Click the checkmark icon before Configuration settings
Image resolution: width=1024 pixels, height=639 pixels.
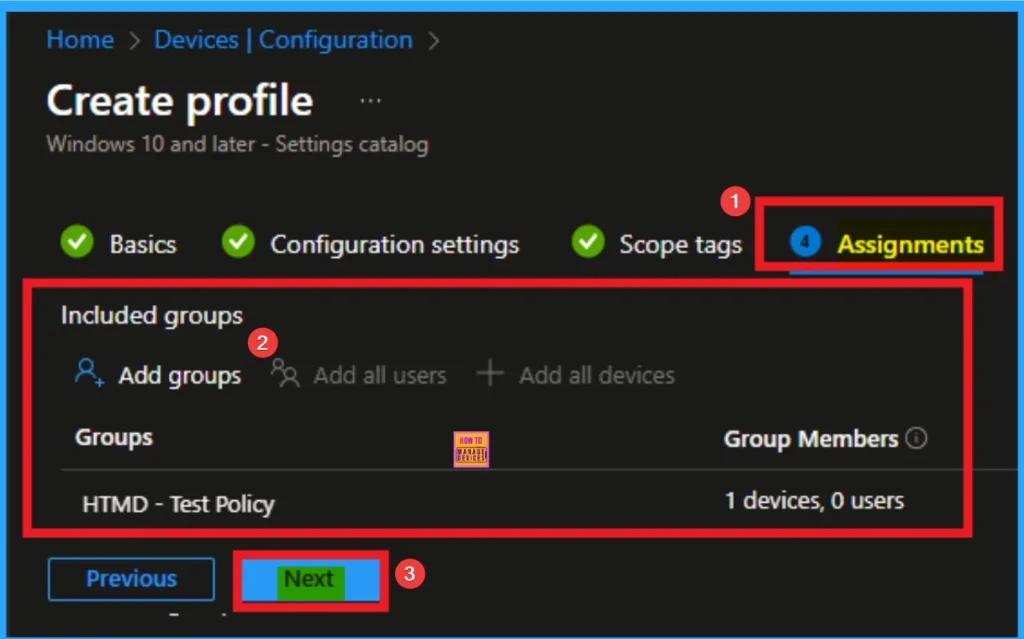238,243
